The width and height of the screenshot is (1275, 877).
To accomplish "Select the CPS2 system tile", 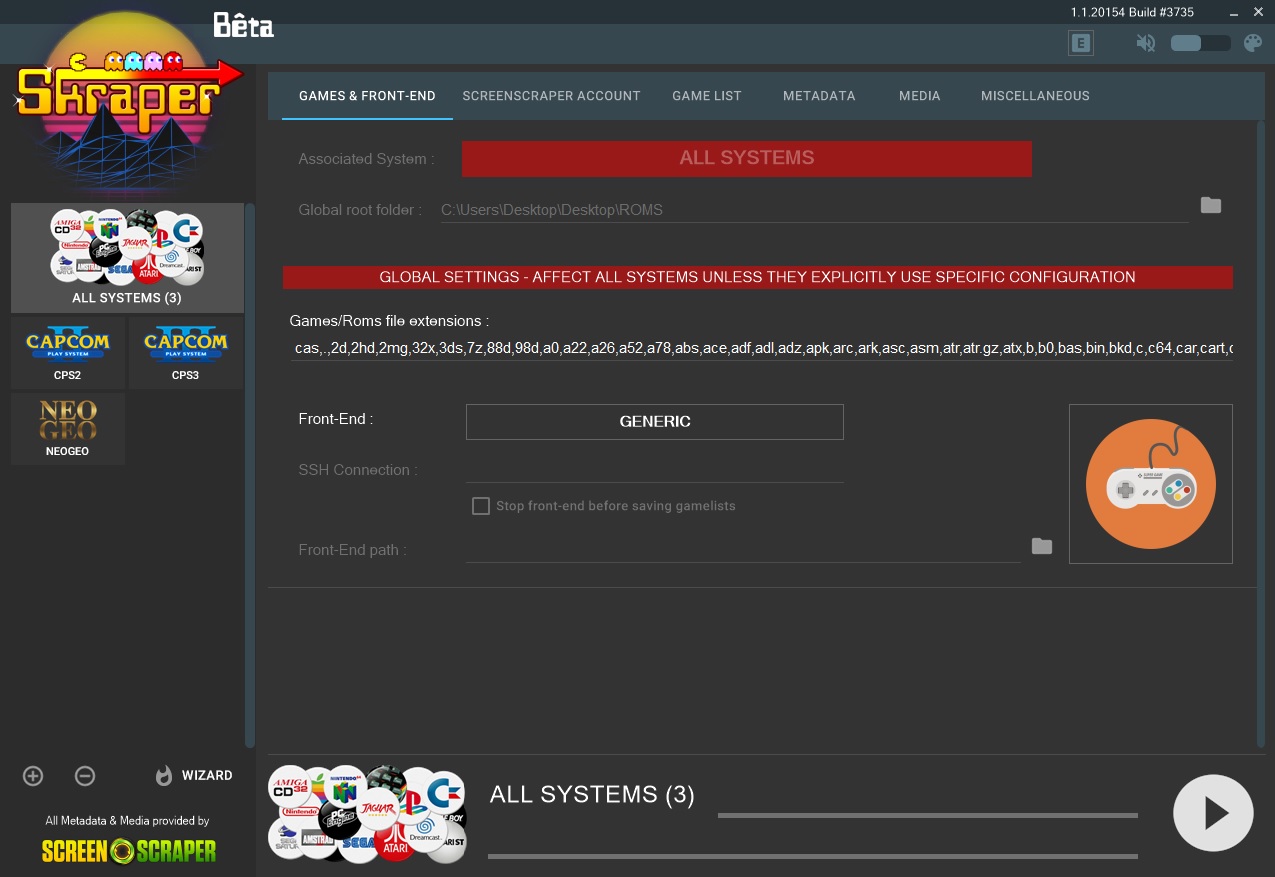I will [68, 352].
